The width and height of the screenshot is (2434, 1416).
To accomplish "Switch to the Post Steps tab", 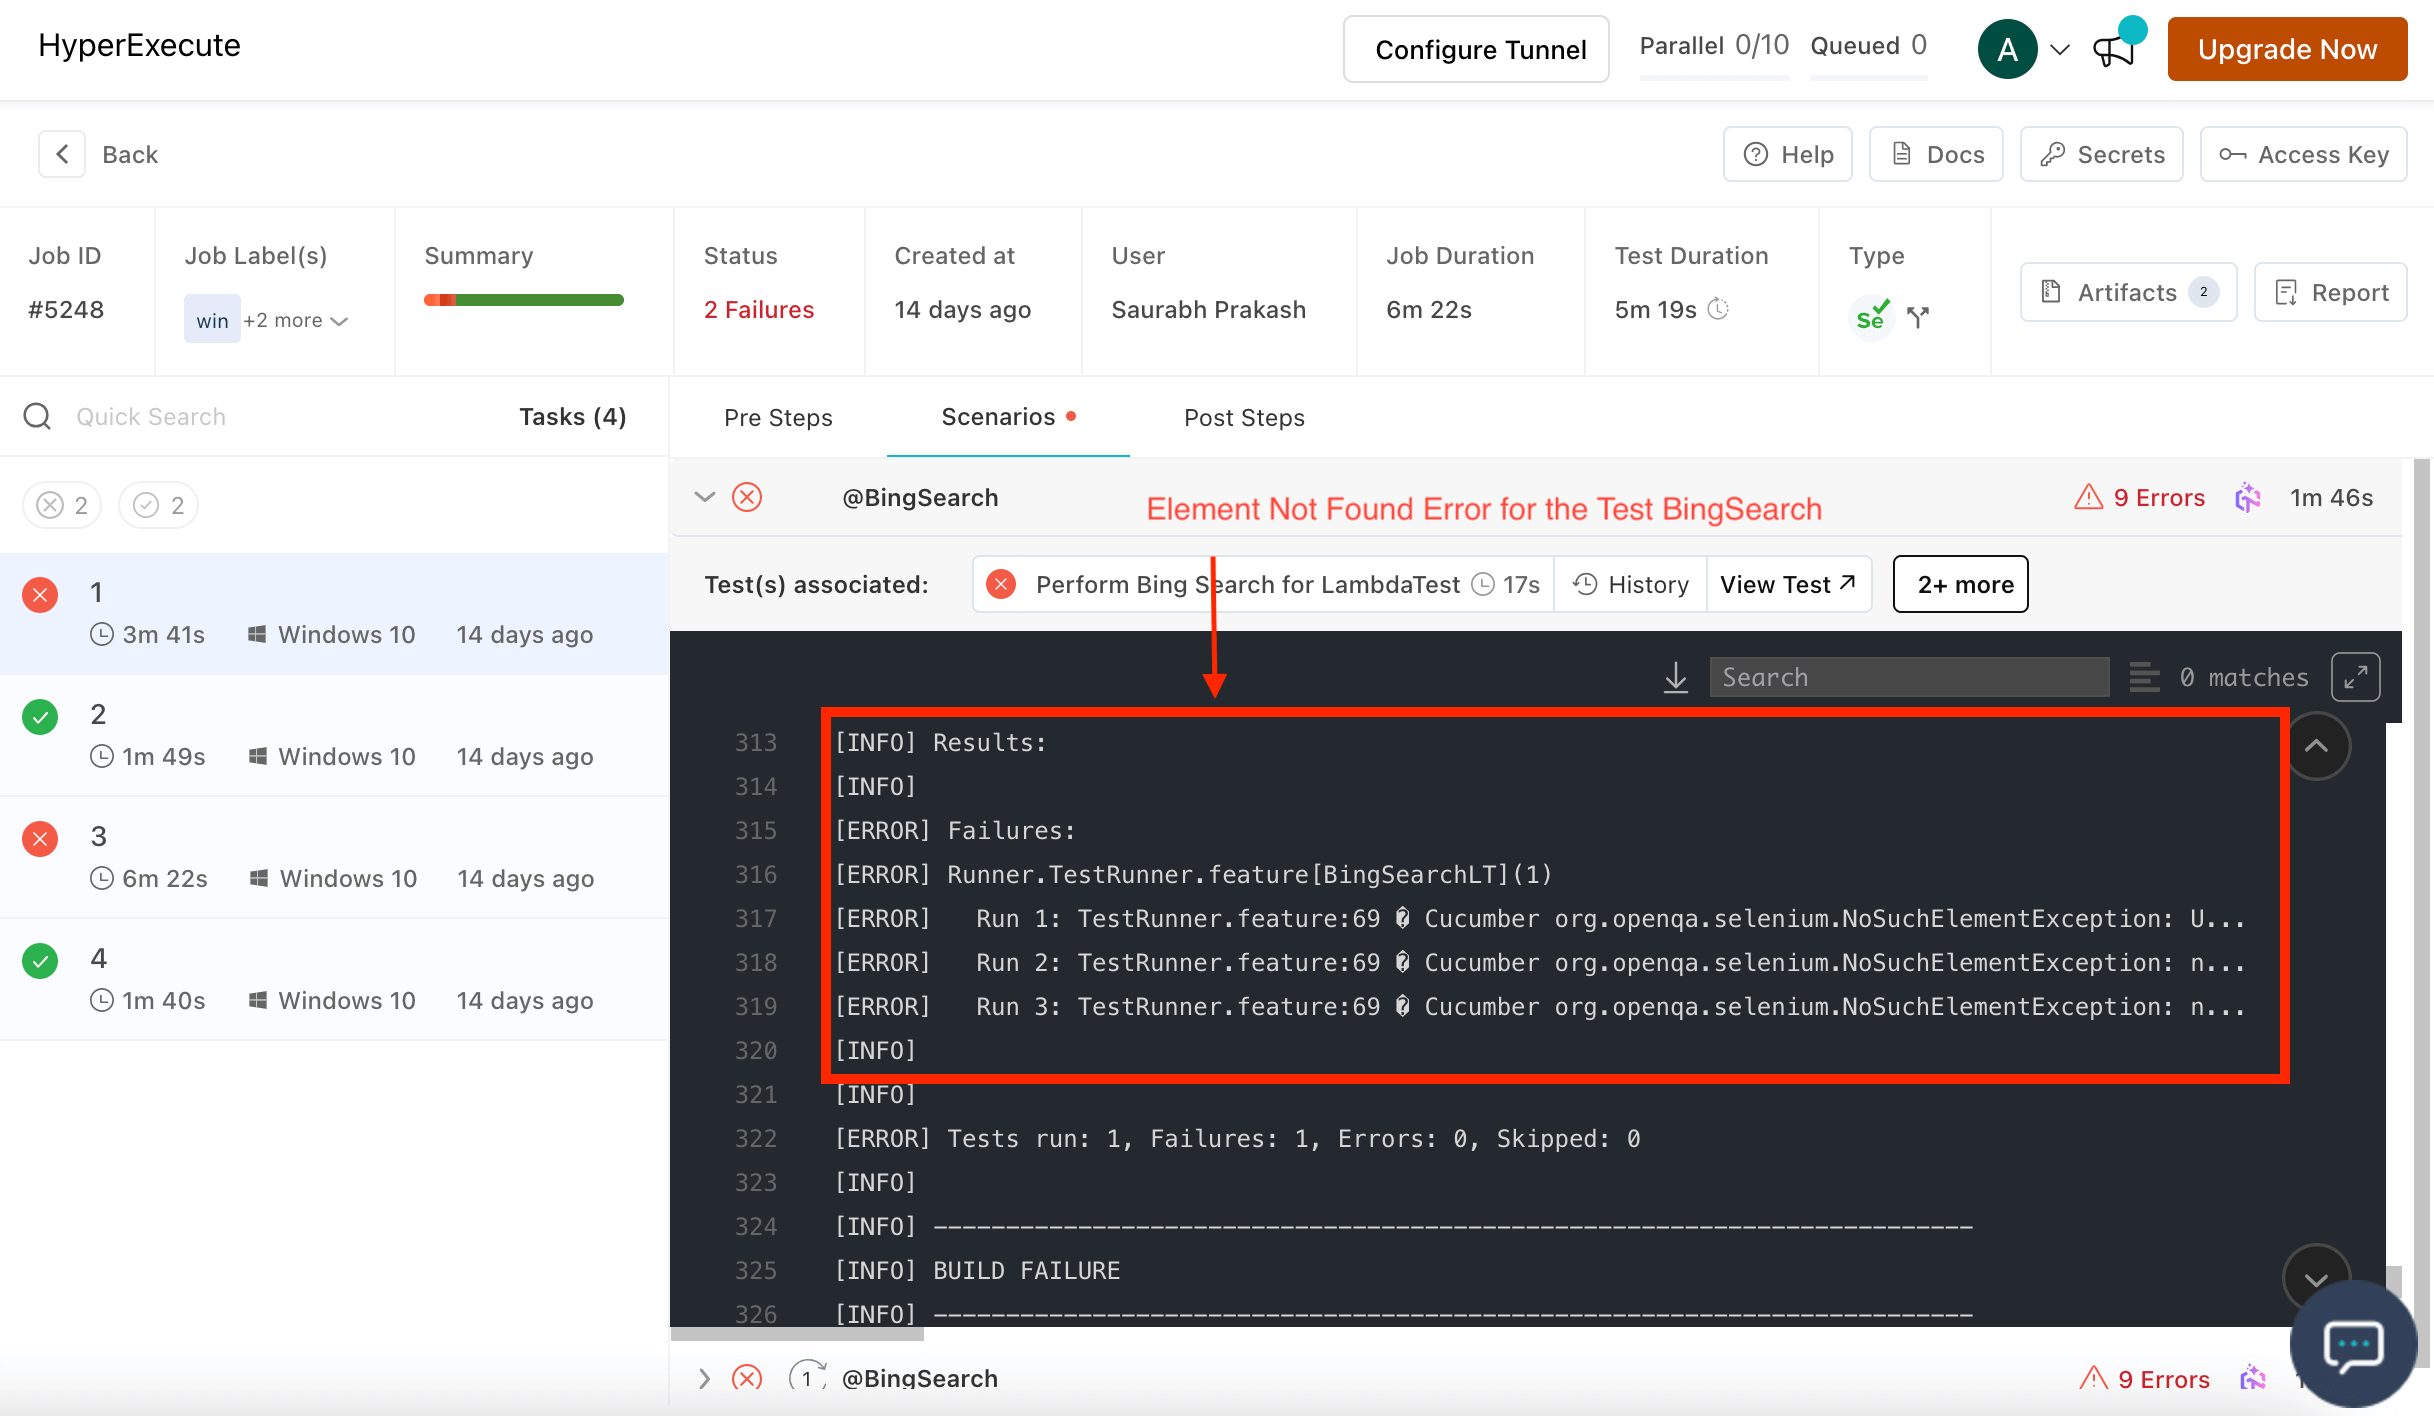I will click(x=1244, y=417).
